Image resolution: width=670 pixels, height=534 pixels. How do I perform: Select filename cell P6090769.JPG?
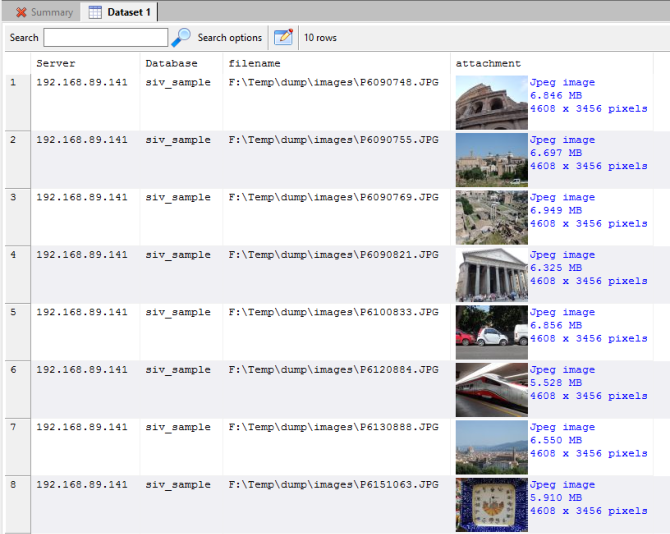click(x=333, y=198)
